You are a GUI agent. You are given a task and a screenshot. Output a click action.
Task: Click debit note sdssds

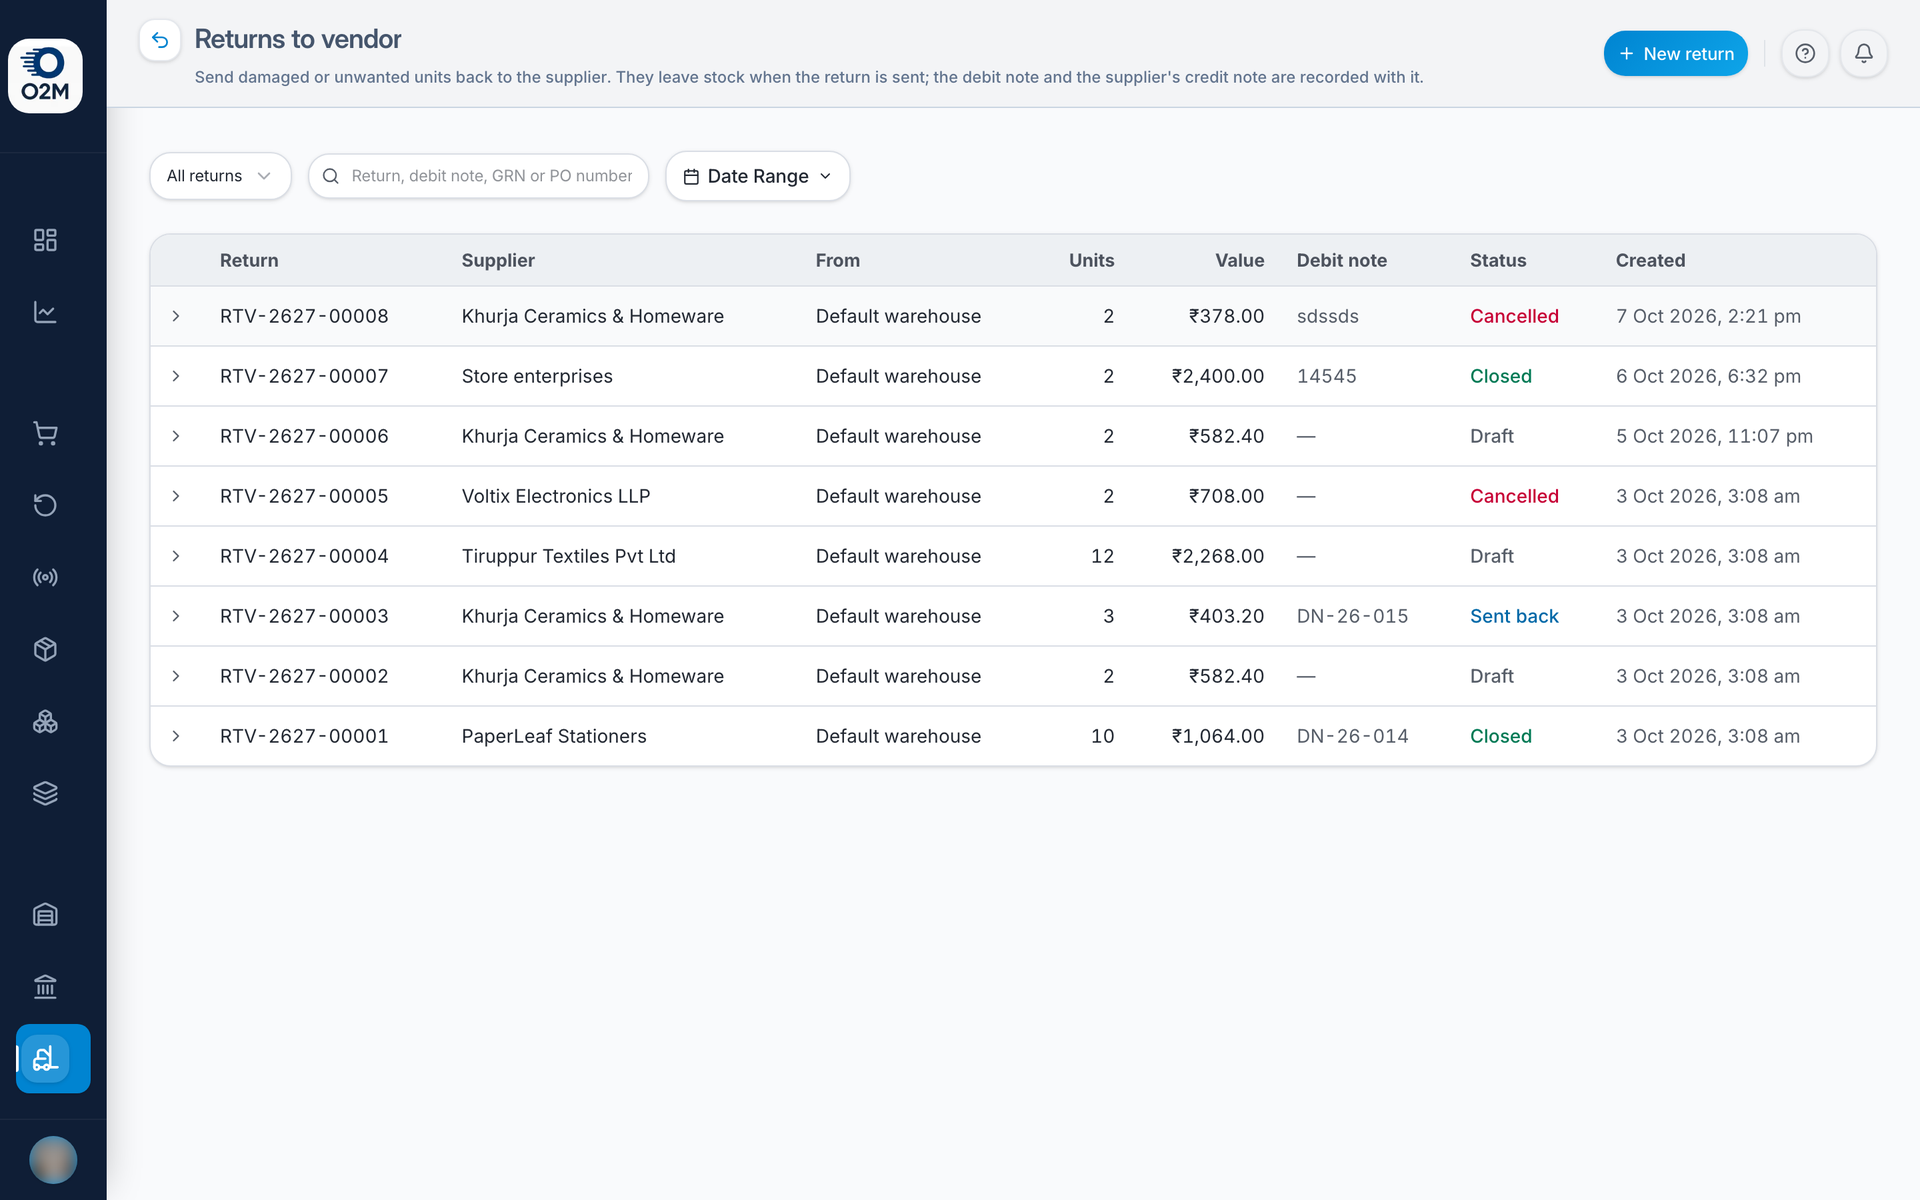click(x=1328, y=316)
